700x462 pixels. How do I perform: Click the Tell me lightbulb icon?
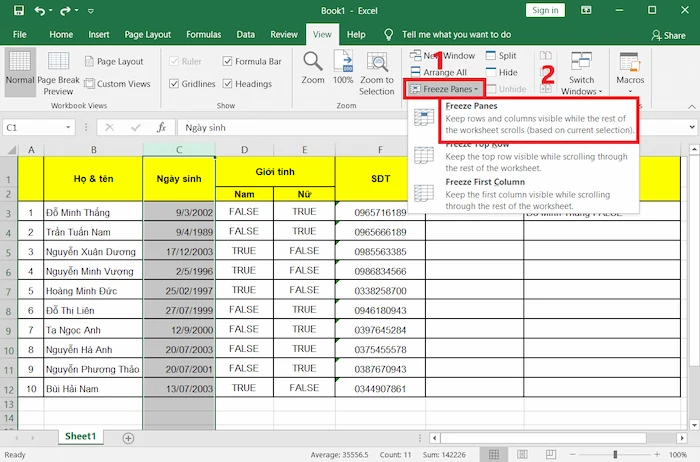[x=388, y=34]
